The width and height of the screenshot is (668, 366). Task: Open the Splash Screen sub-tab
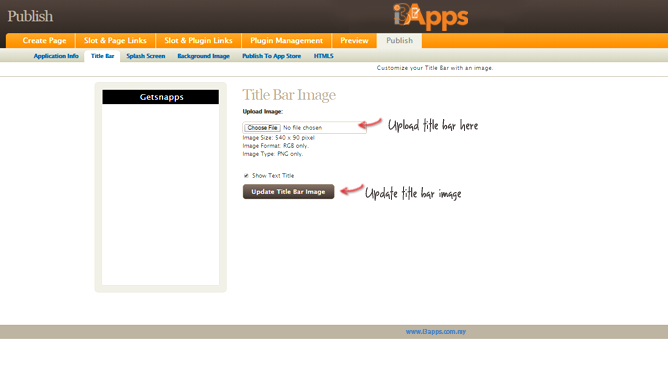click(146, 56)
